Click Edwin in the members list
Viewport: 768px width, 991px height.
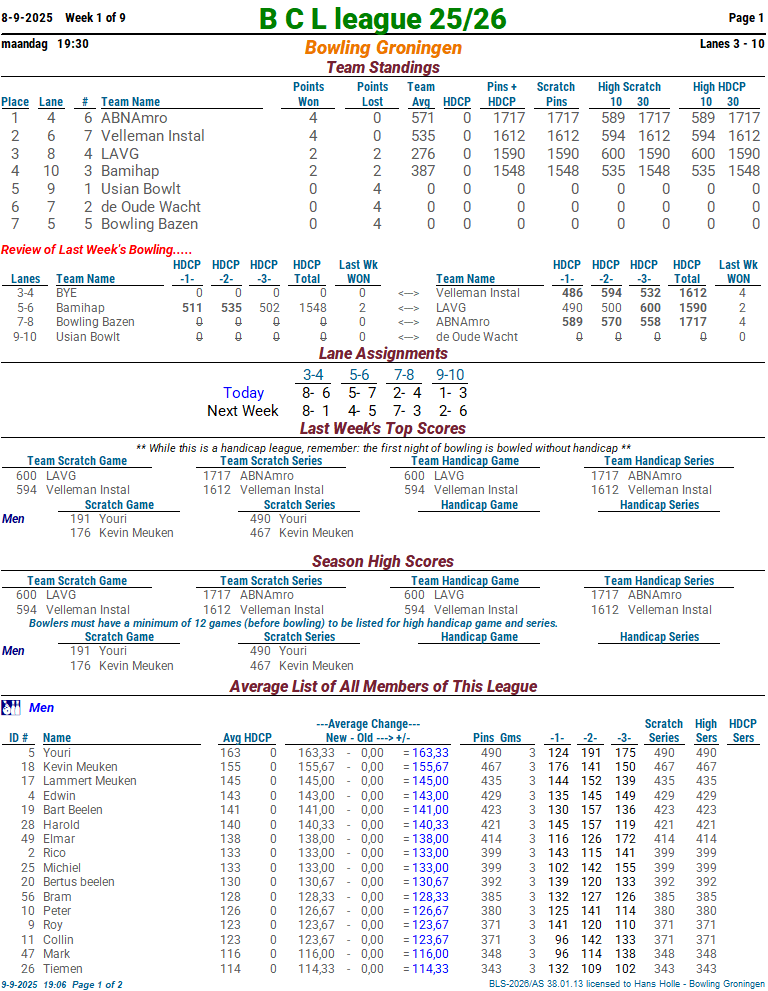(59, 796)
